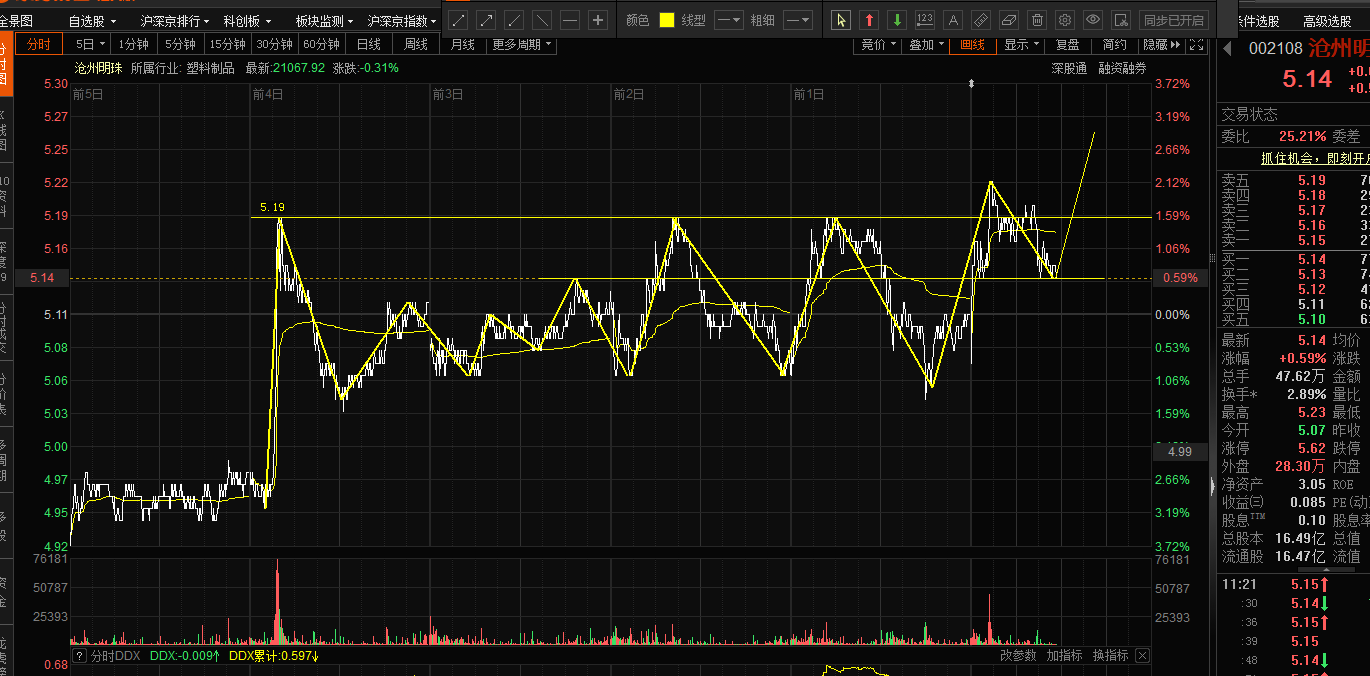The height and width of the screenshot is (676, 1370).
Task: Click the trash can delete-all-drawings icon
Action: point(1037,20)
